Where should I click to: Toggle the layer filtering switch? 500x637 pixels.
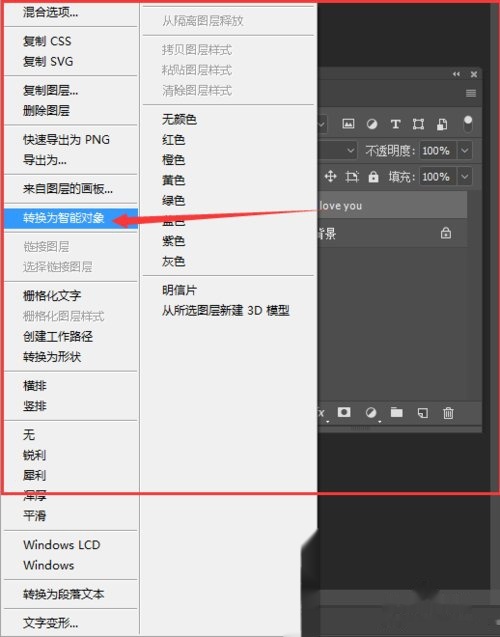tap(468, 124)
